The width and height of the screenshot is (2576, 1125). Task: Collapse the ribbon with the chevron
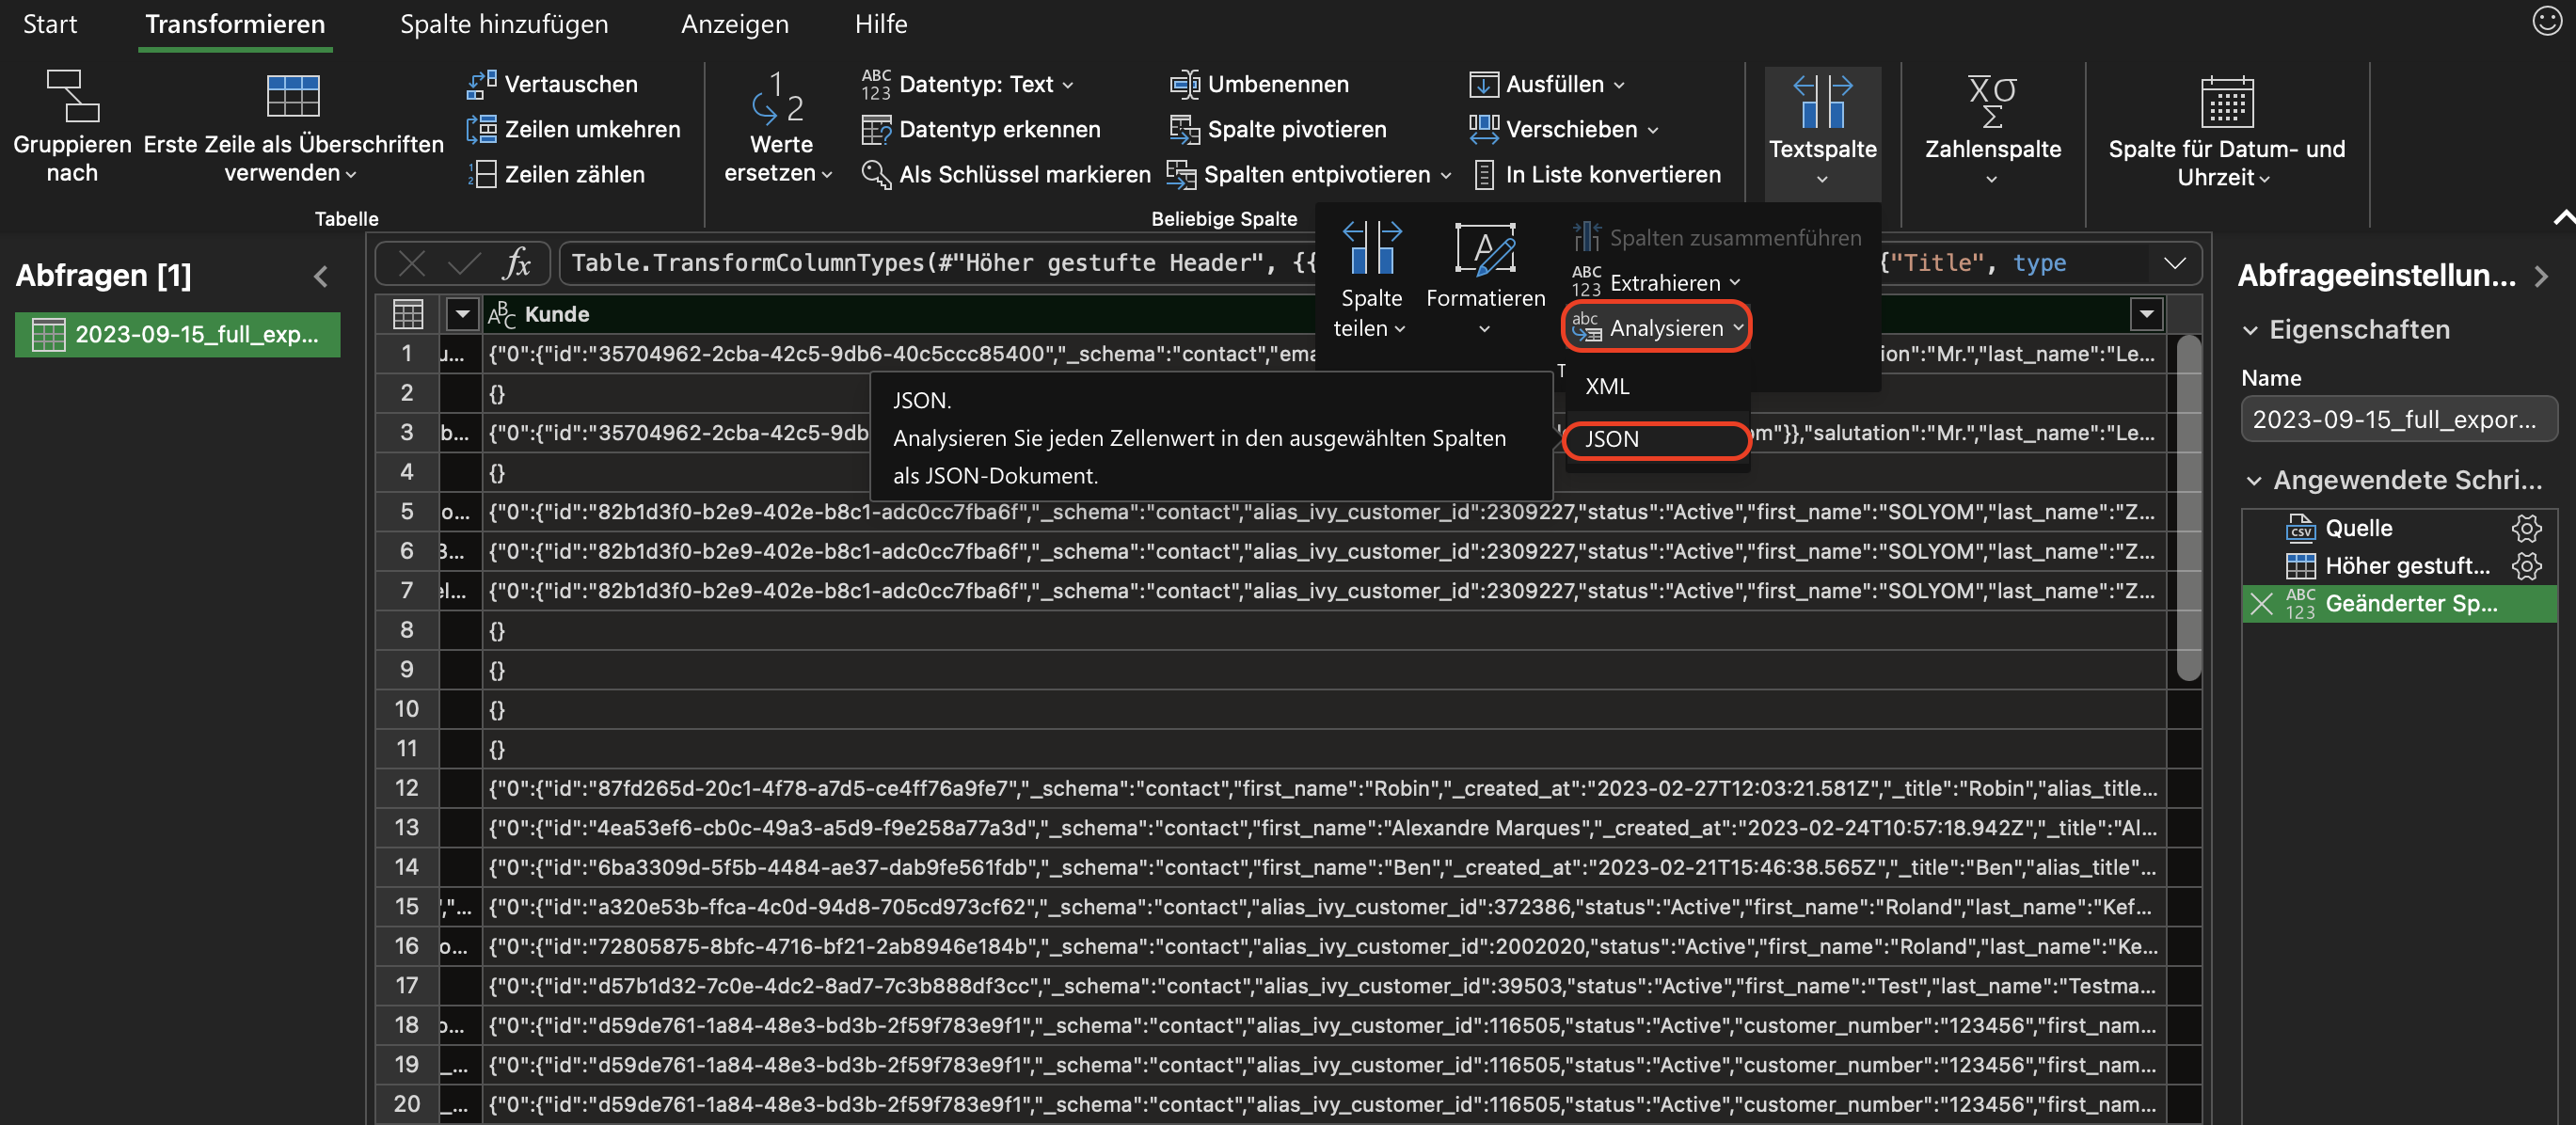pyautogui.click(x=2562, y=216)
